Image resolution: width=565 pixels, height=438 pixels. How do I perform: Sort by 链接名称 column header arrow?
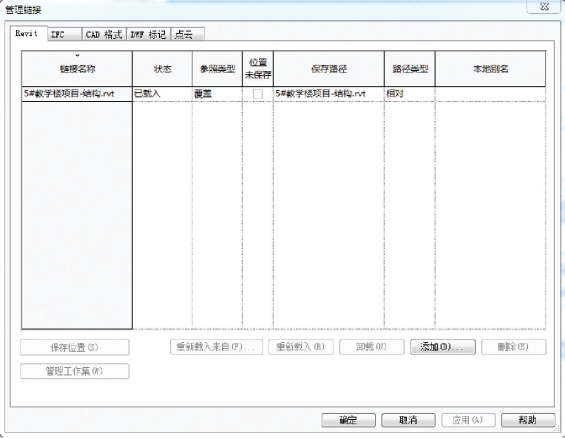coord(77,55)
